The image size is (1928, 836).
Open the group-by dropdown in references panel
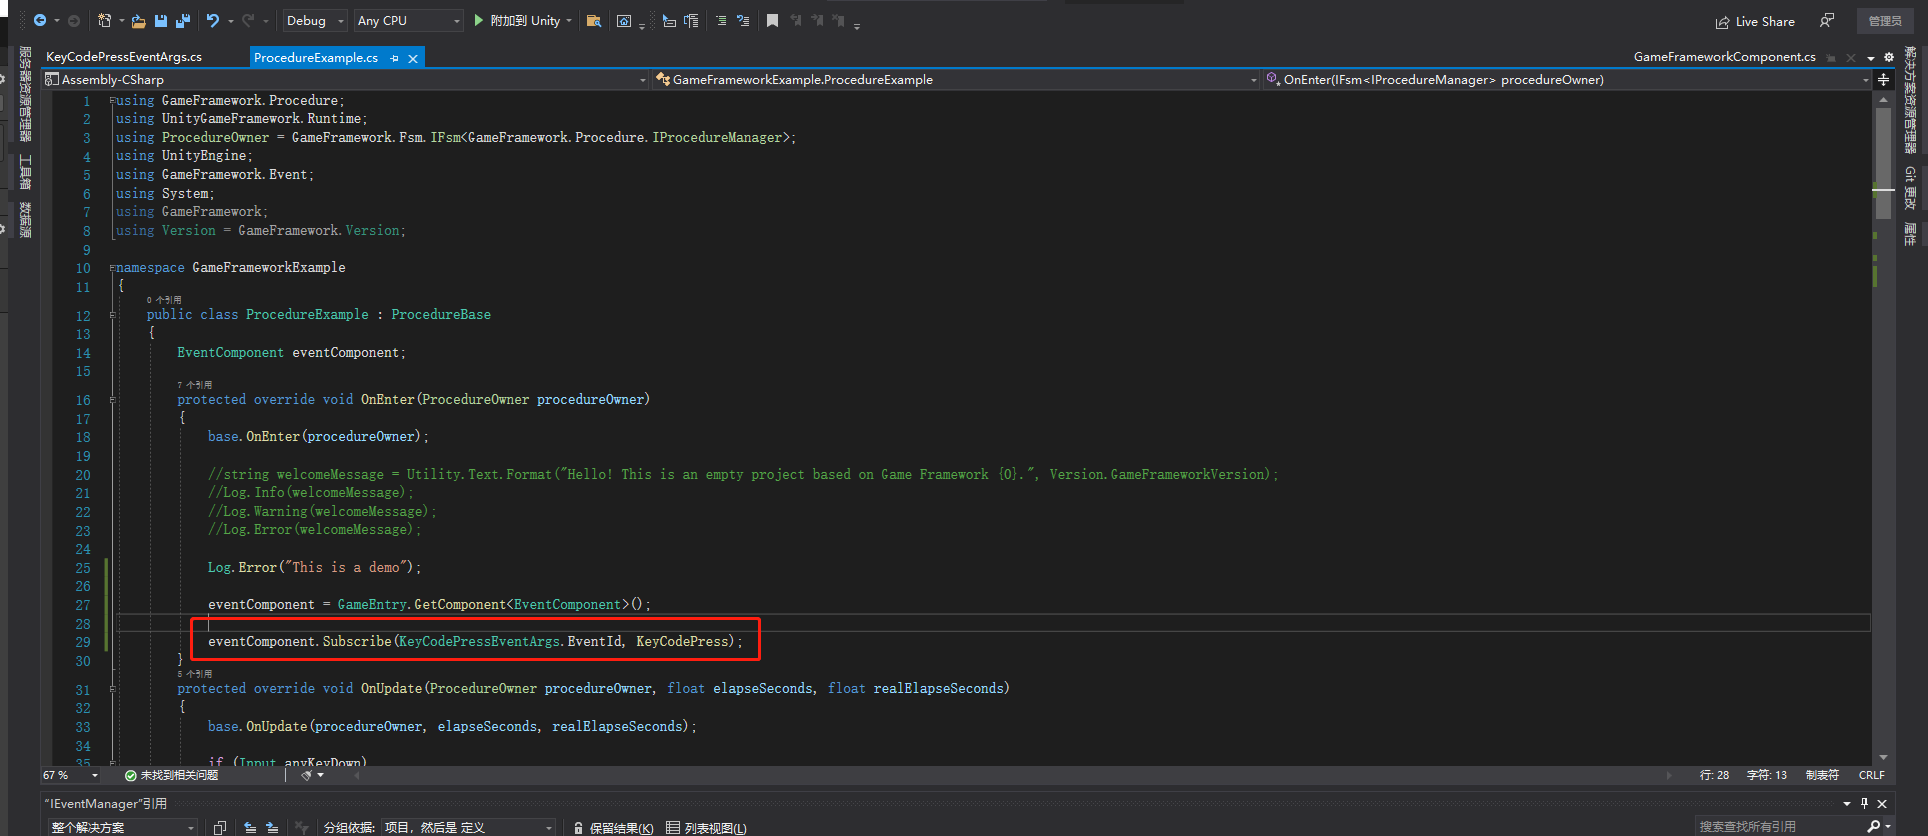coord(466,827)
